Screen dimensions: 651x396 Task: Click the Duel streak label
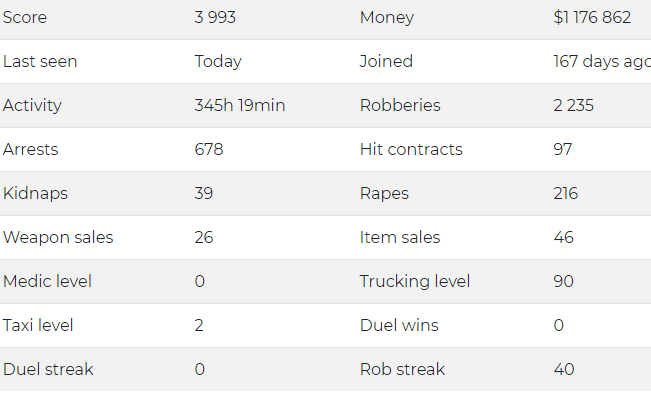[48, 369]
